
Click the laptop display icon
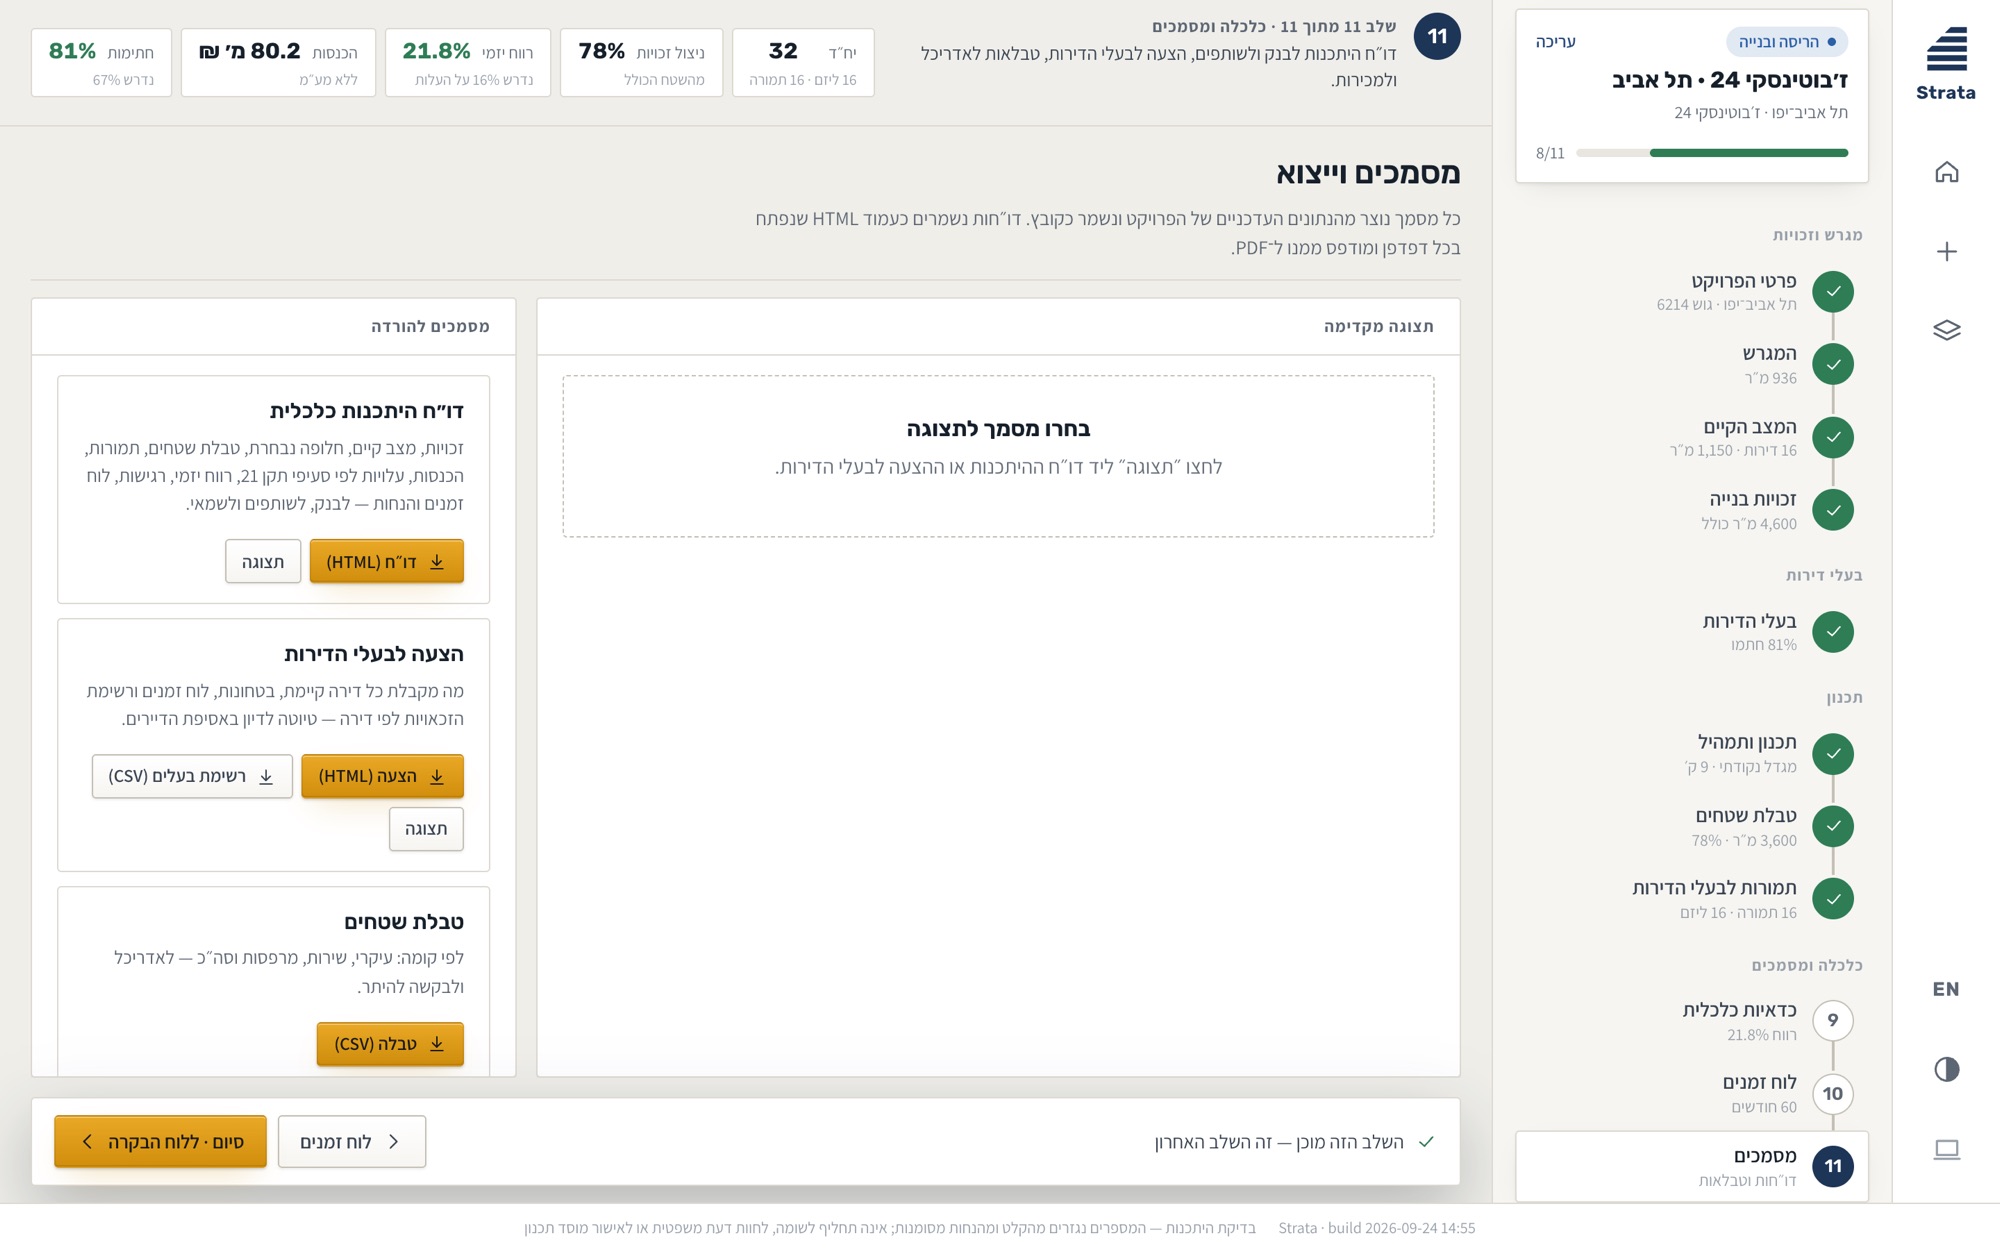tap(1946, 1149)
